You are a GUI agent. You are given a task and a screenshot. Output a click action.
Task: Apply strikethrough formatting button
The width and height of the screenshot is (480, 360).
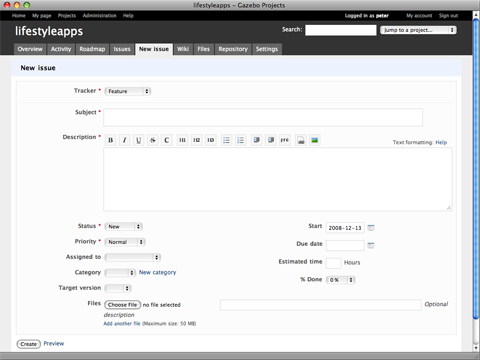[153, 140]
